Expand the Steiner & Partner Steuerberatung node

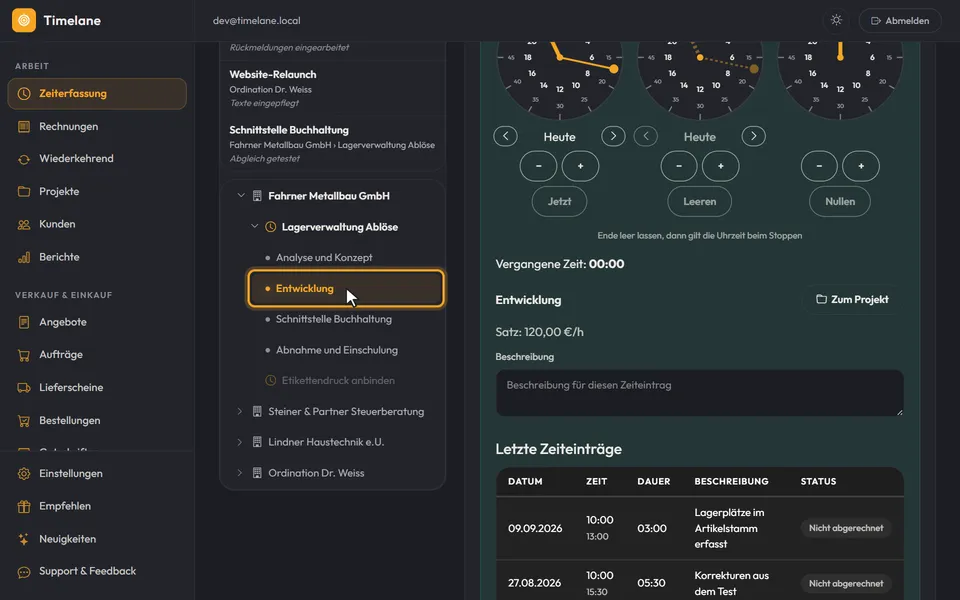point(240,411)
